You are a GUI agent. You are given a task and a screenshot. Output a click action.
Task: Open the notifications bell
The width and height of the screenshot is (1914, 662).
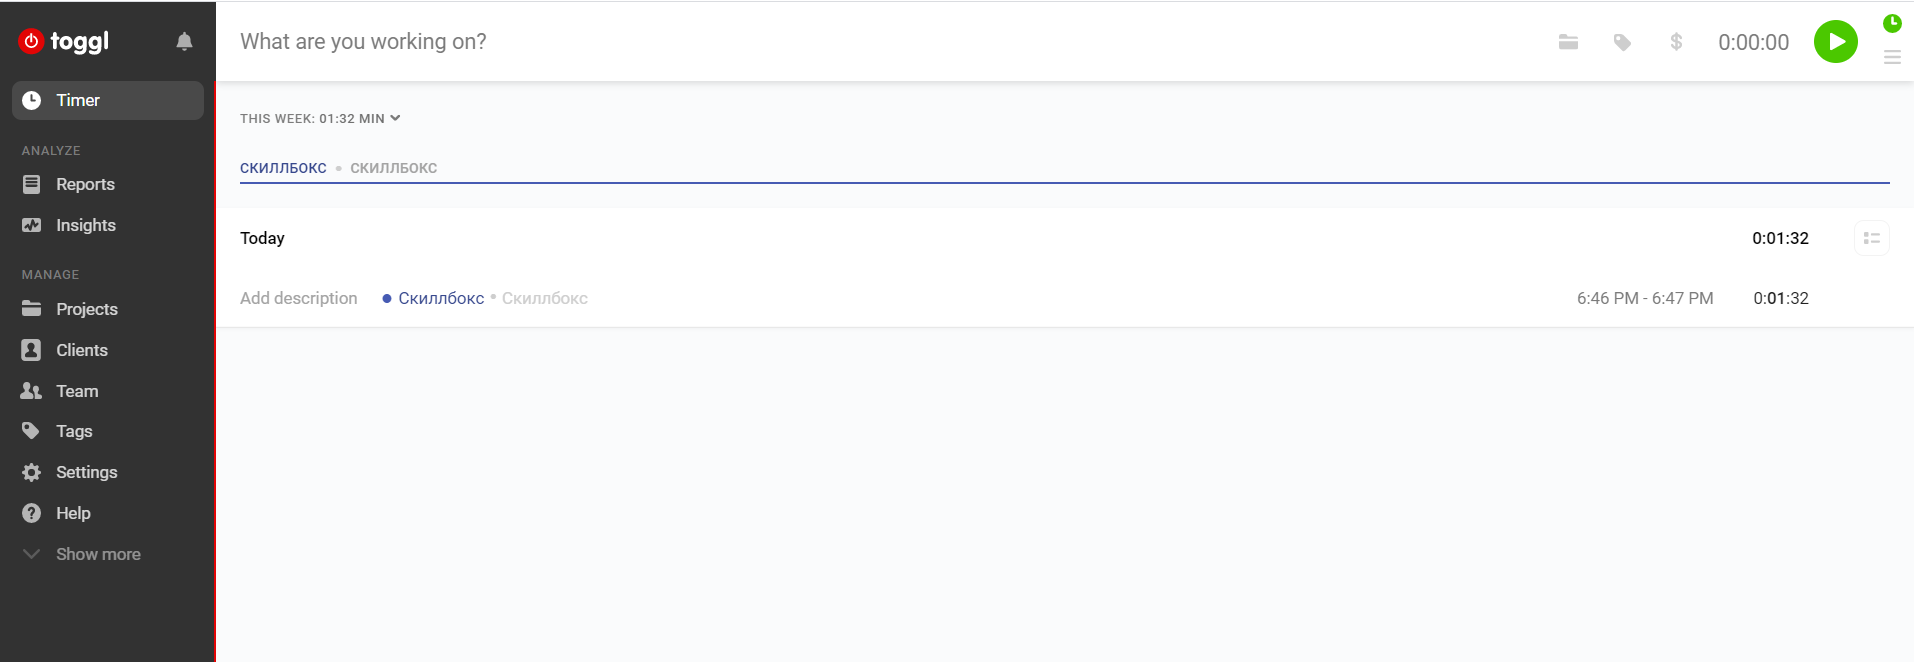coord(184,41)
